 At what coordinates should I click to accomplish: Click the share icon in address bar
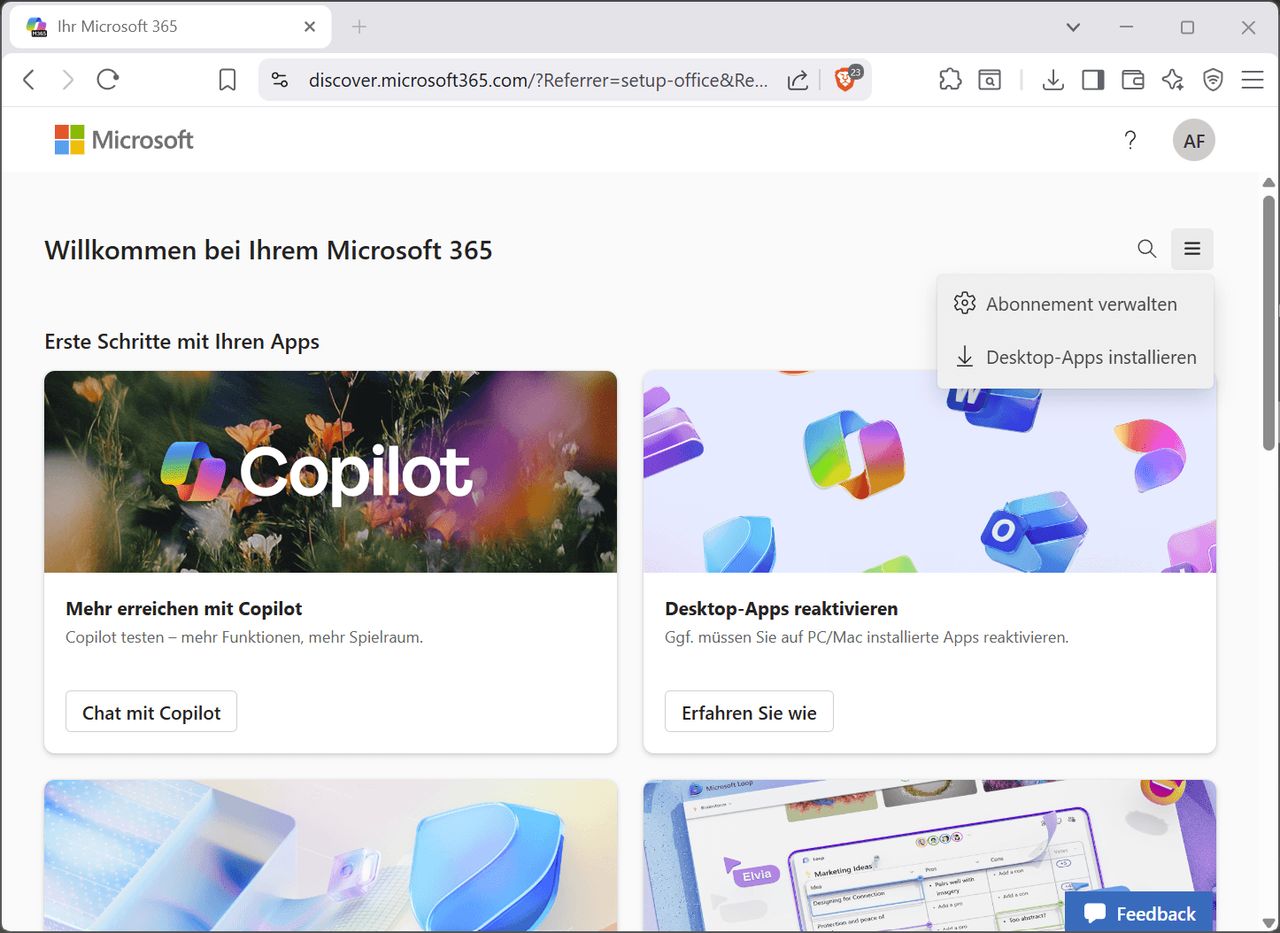point(798,80)
